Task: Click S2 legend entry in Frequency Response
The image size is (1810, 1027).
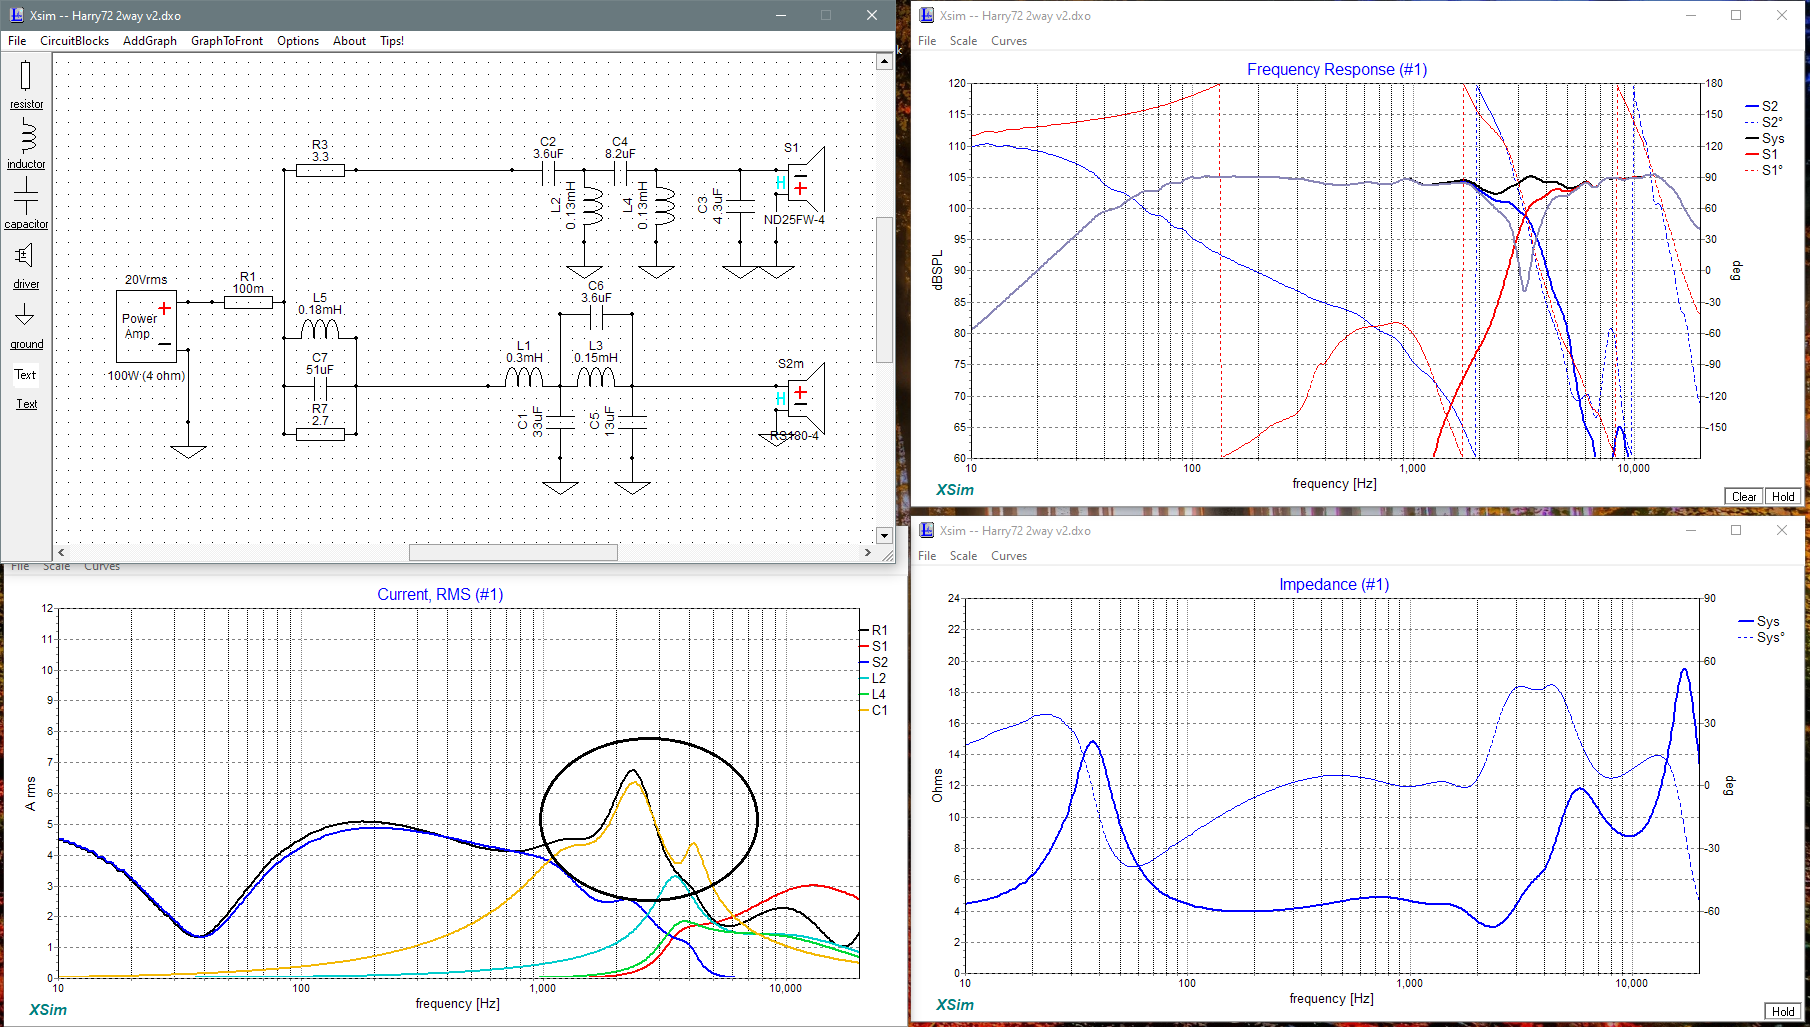Action: click(x=1762, y=106)
